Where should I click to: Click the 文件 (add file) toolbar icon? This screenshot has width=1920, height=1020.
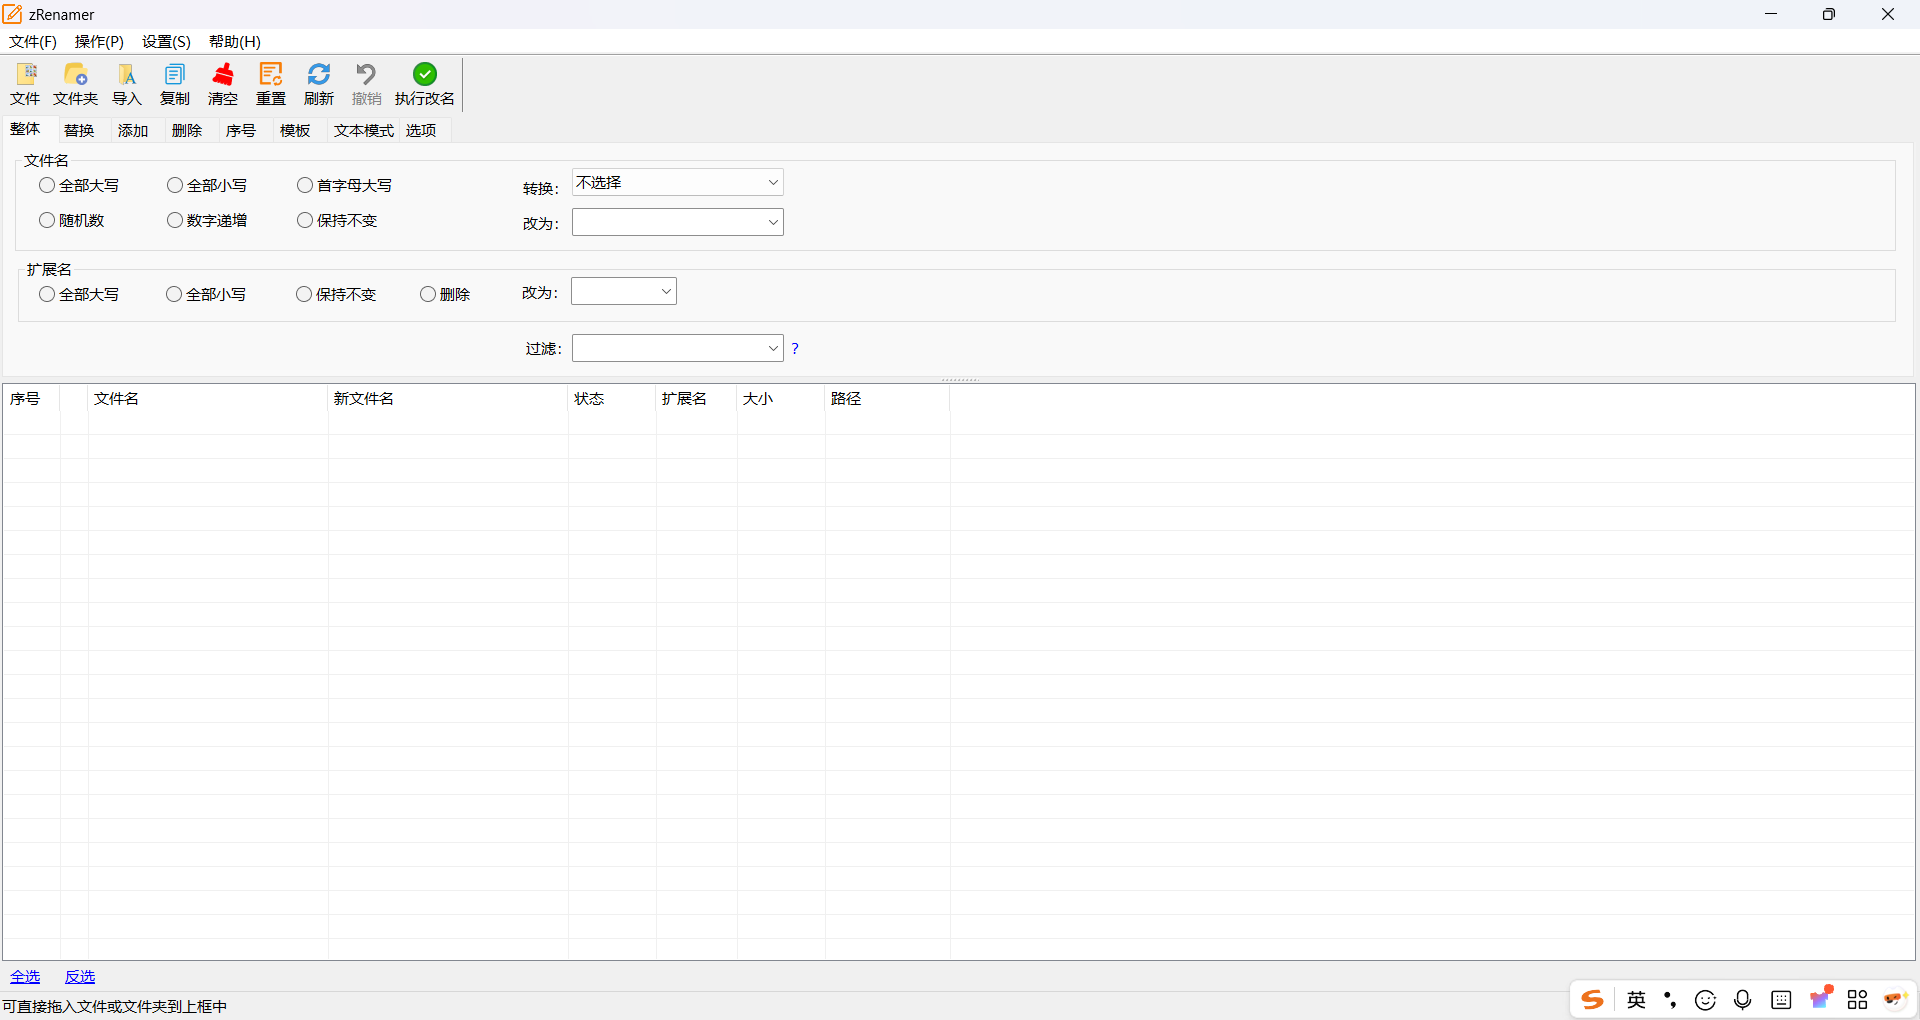pyautogui.click(x=25, y=75)
